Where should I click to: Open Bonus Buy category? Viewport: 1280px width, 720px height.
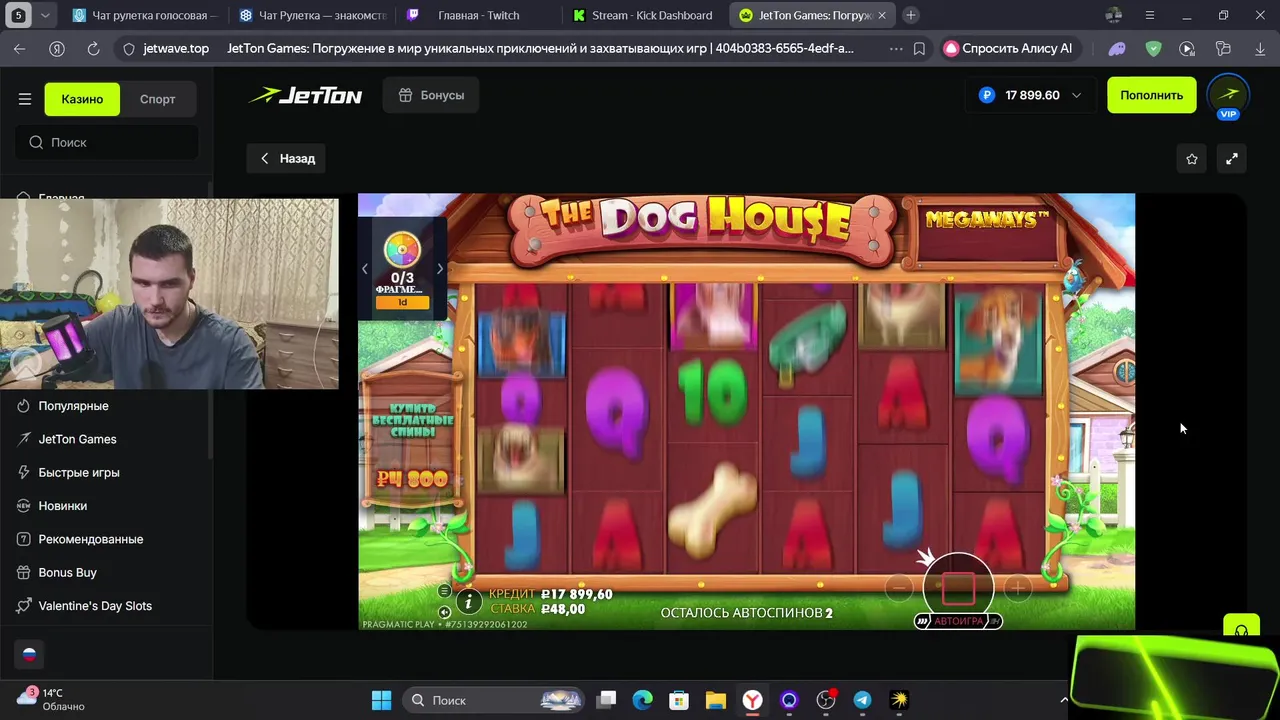tap(67, 572)
